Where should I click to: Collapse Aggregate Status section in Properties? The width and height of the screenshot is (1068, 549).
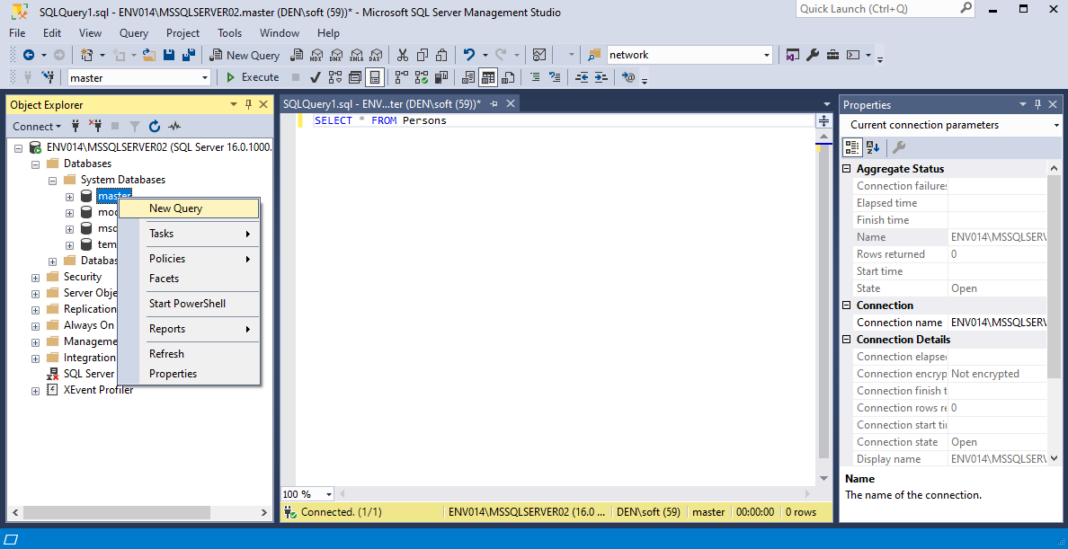tap(847, 169)
